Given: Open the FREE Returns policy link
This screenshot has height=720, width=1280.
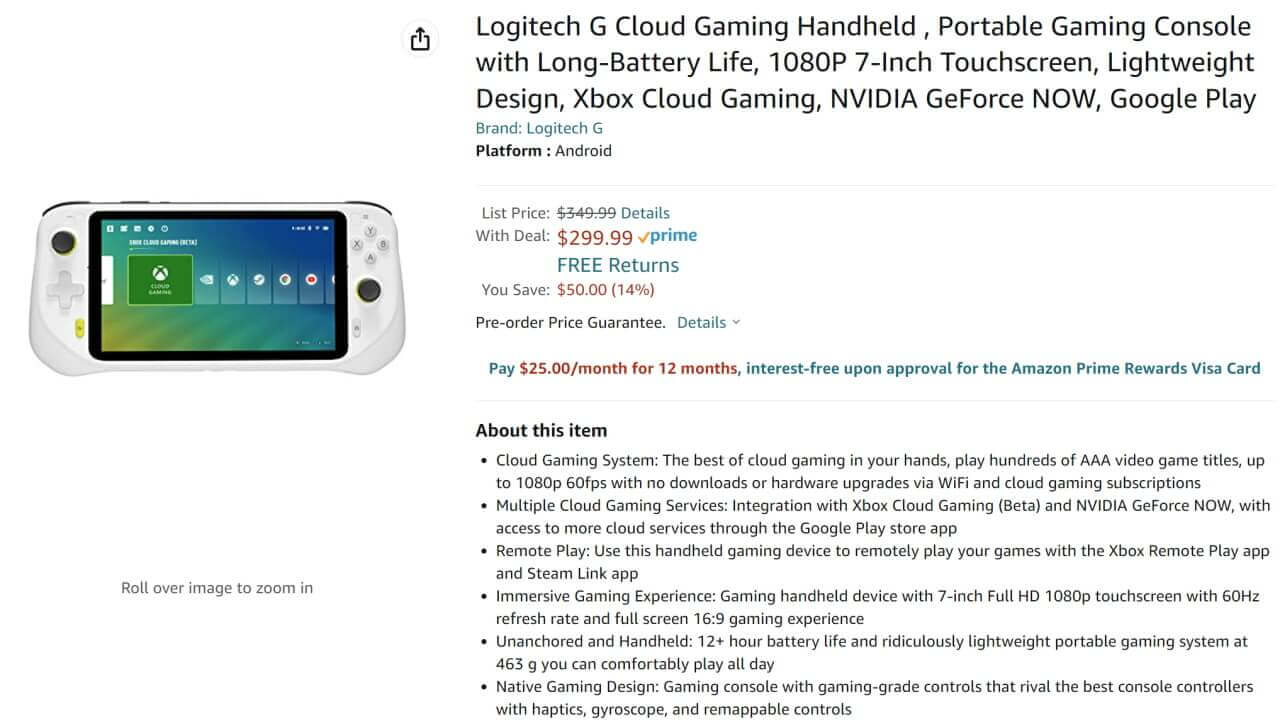Looking at the screenshot, I should (x=617, y=265).
